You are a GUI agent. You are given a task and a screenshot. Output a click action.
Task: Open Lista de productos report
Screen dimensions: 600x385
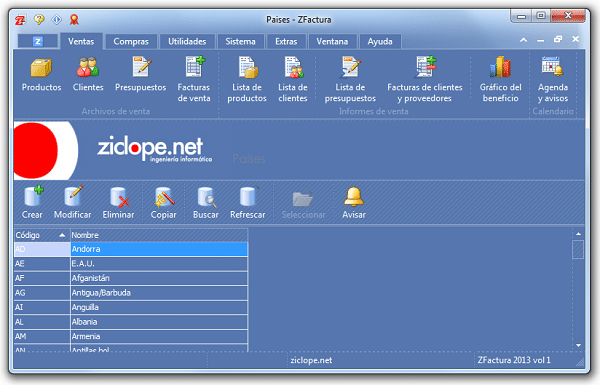pos(248,67)
